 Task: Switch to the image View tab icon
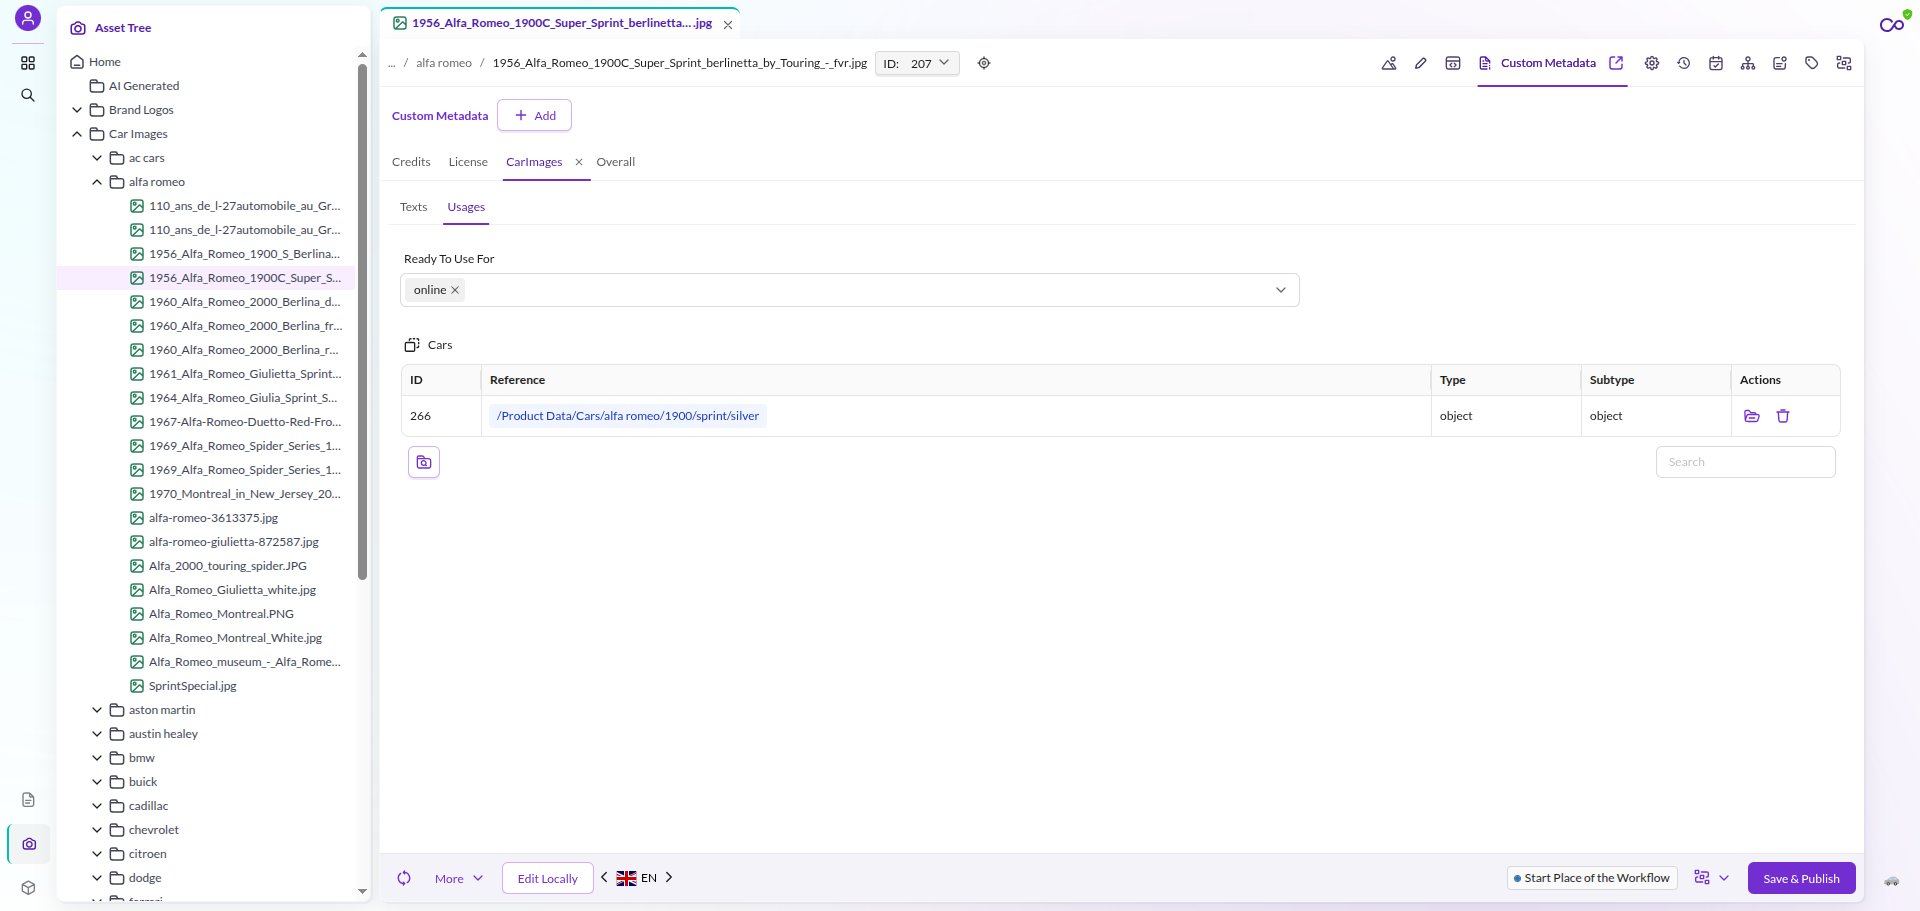1389,63
